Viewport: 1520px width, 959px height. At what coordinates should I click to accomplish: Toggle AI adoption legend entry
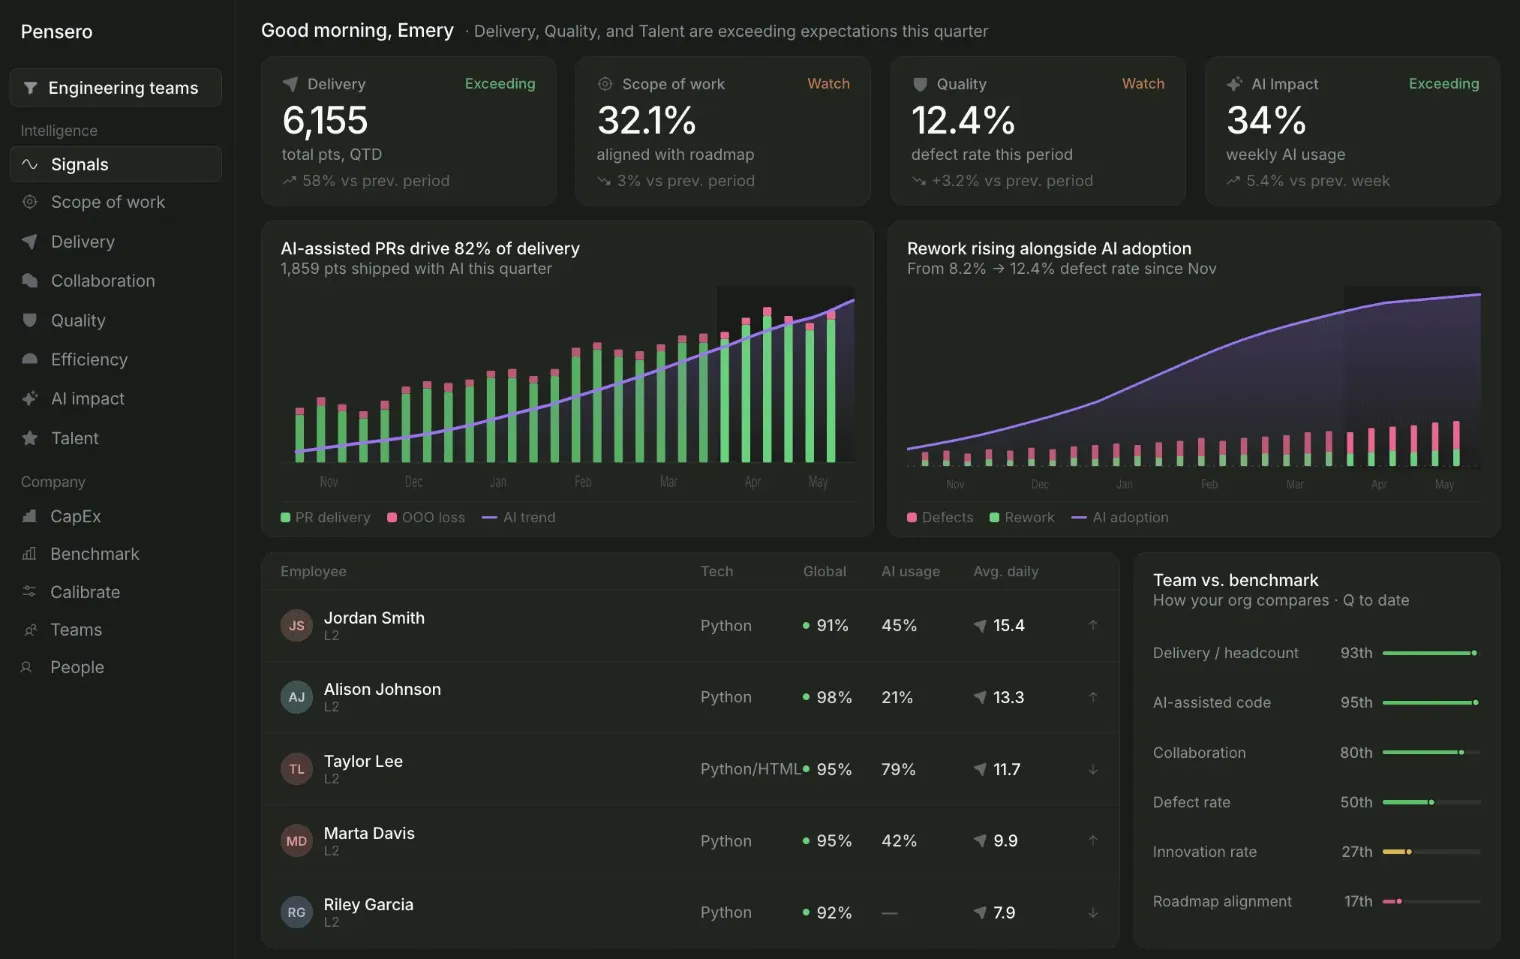(1120, 517)
